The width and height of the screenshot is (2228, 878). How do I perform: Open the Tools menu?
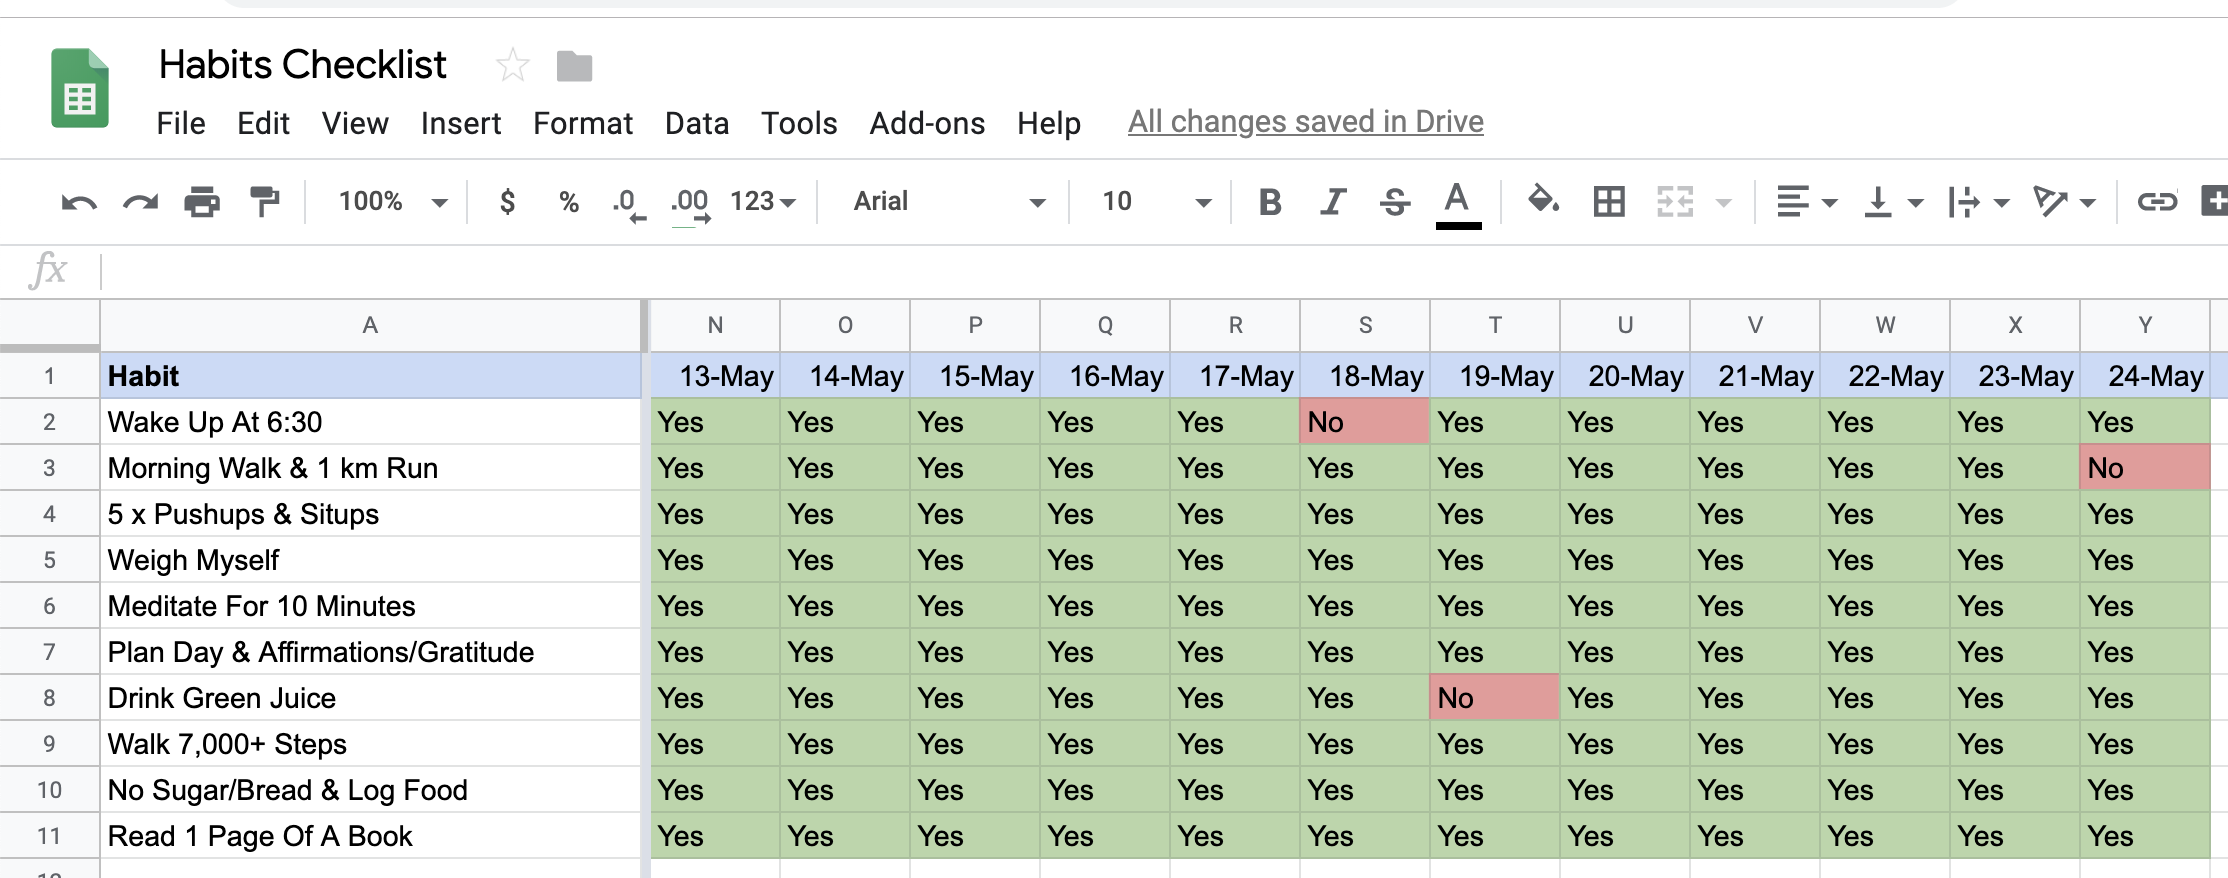[799, 123]
